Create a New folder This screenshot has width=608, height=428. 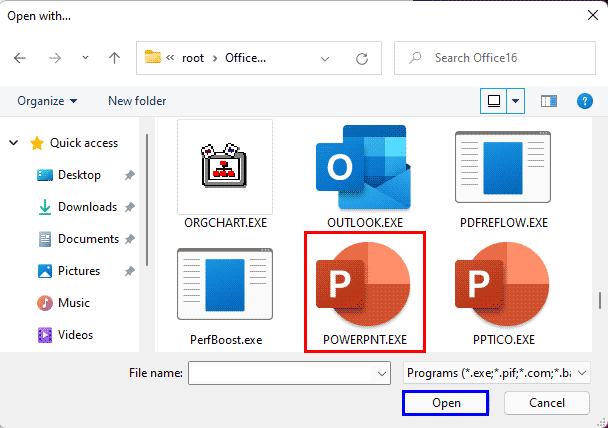pos(137,101)
